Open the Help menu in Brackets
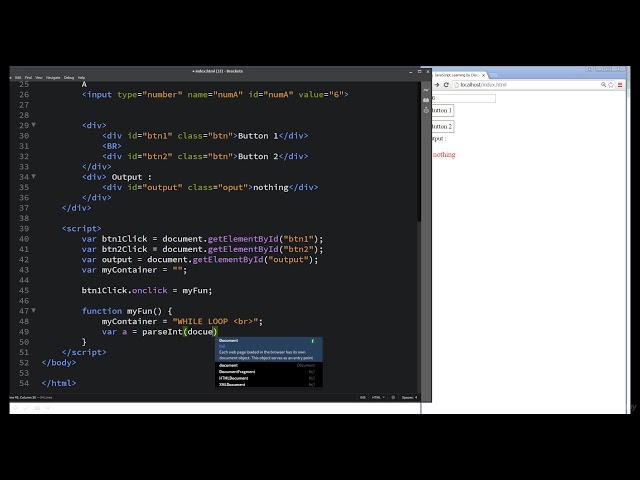Screen dimensions: 640x480 pos(82,78)
